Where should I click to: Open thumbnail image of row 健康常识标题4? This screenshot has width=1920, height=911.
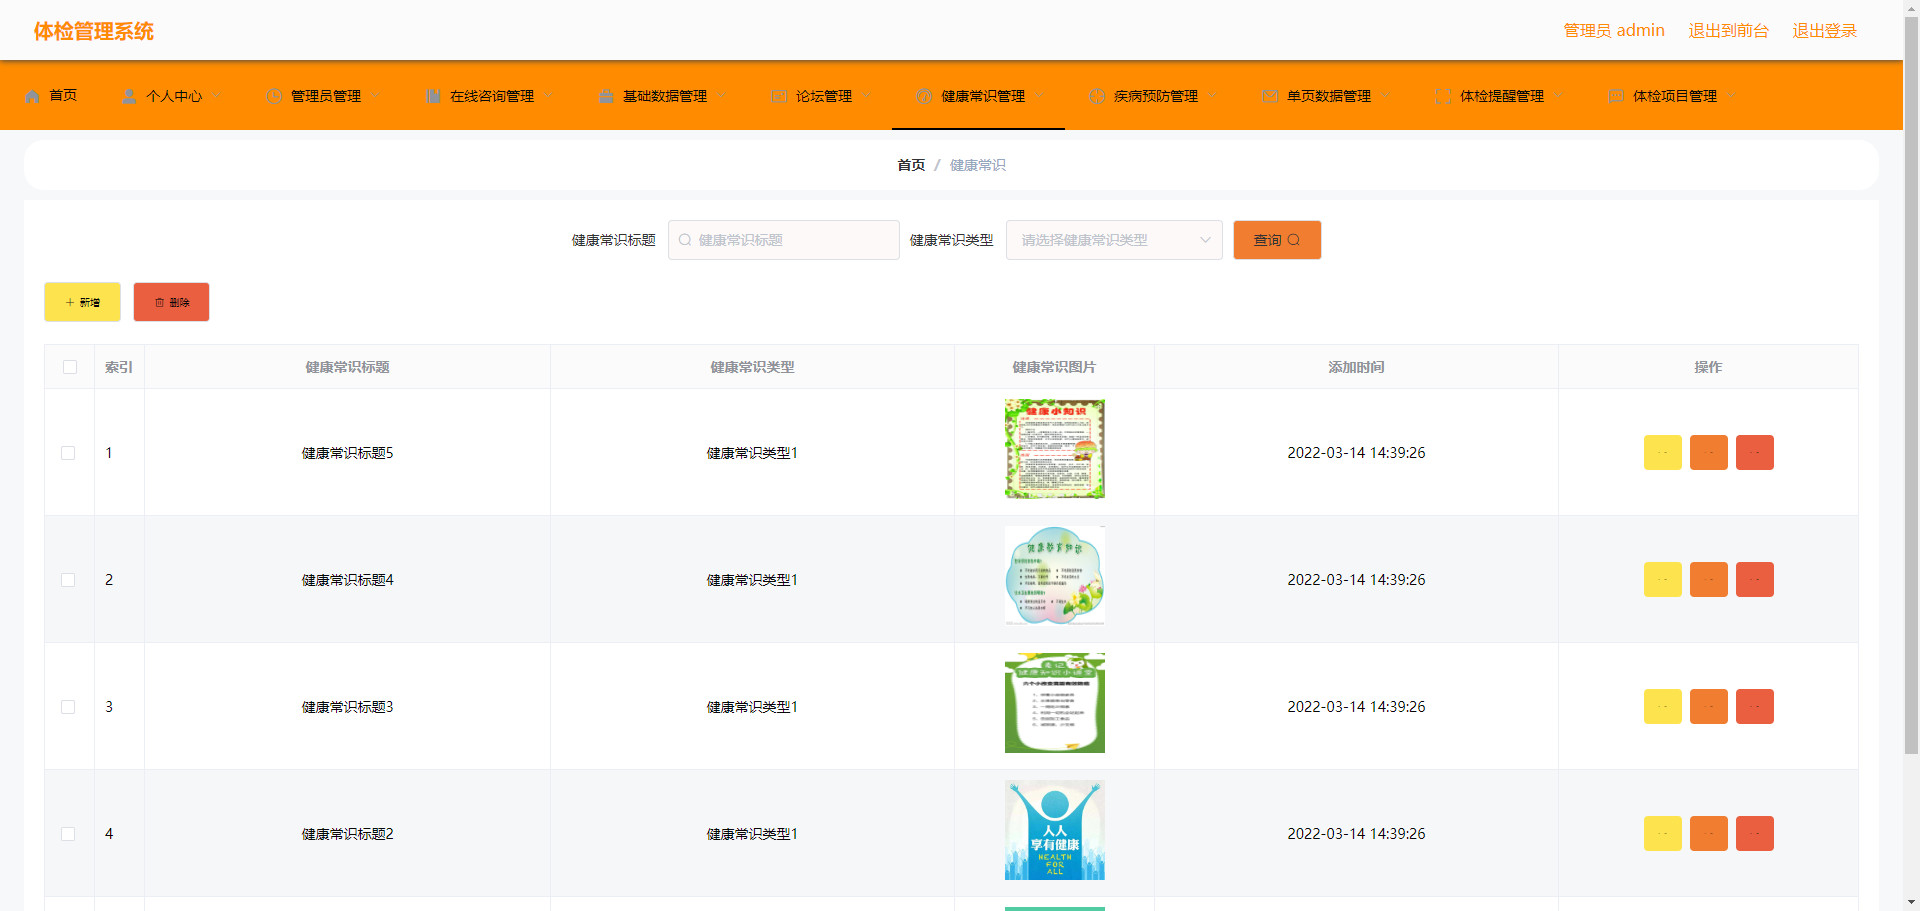(x=1055, y=576)
